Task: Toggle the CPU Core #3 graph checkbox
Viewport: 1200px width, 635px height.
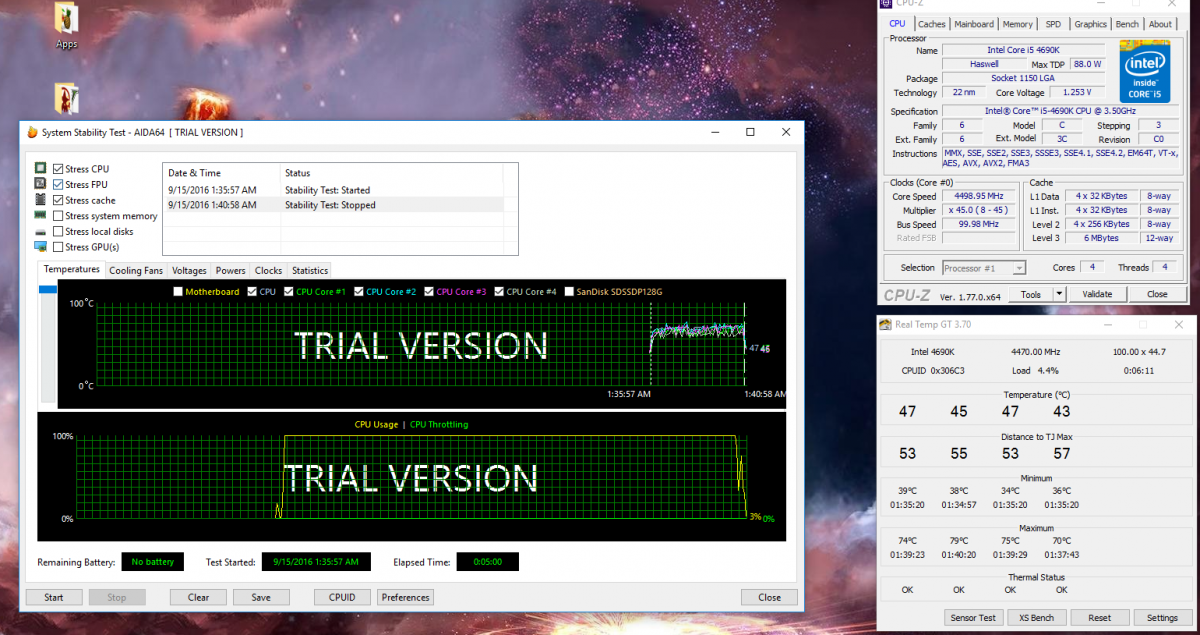Action: (429, 292)
